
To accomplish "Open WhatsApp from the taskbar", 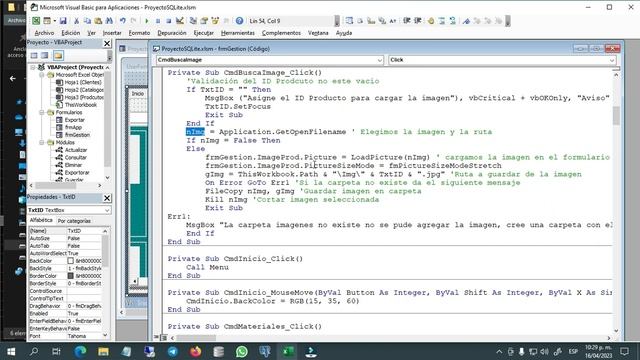I will click(242, 351).
